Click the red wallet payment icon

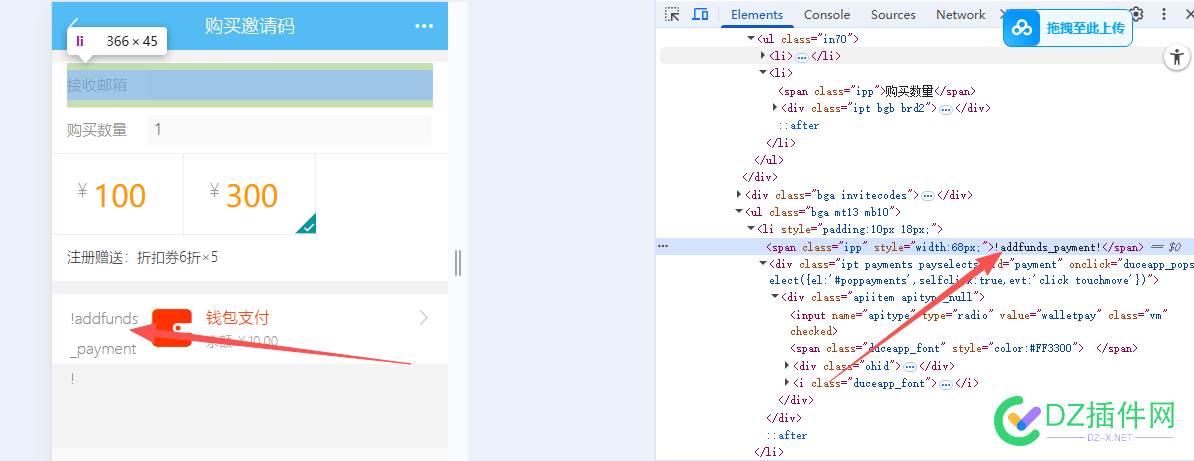coord(171,328)
